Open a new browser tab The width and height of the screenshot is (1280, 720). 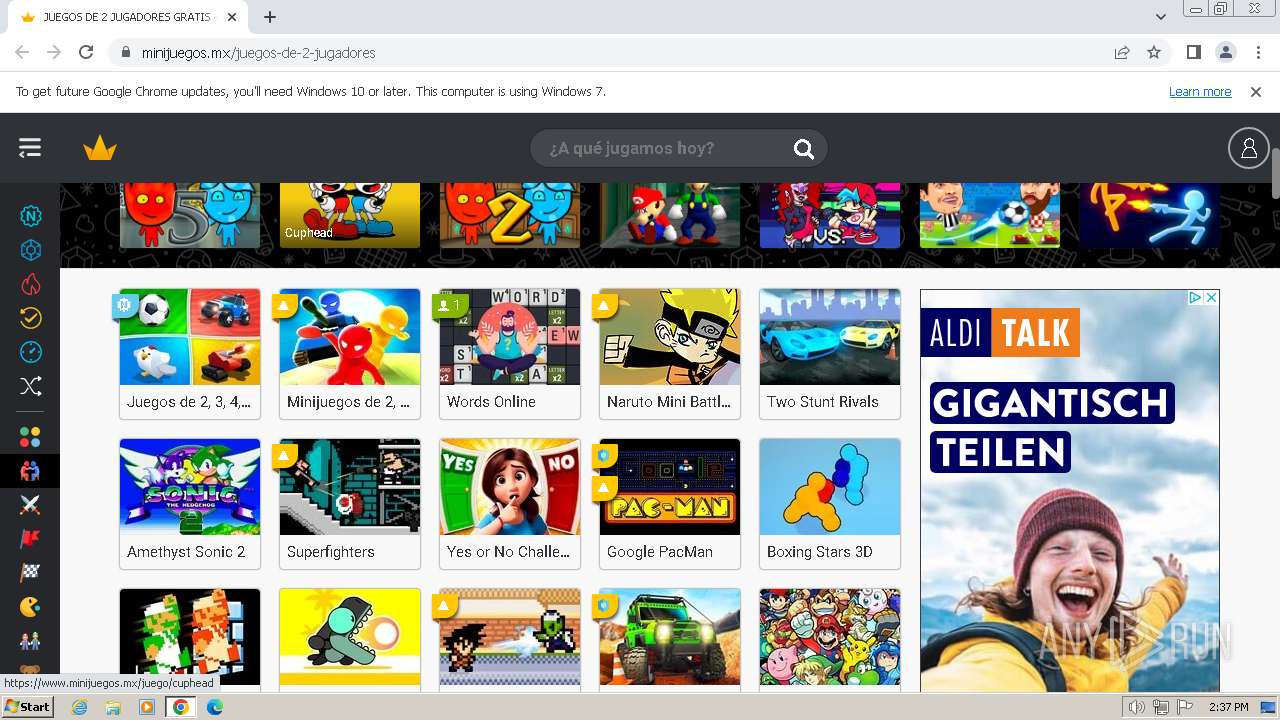coord(270,17)
